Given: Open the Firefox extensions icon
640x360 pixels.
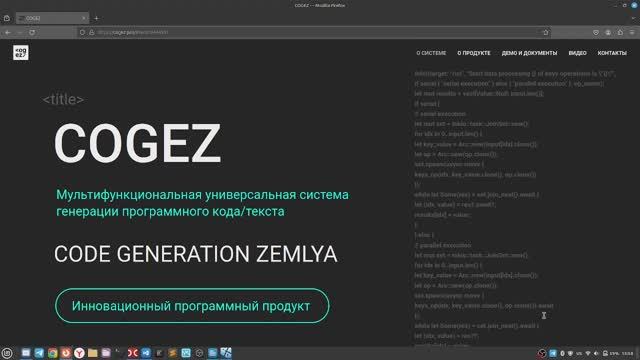Looking at the screenshot, I should click(620, 32).
